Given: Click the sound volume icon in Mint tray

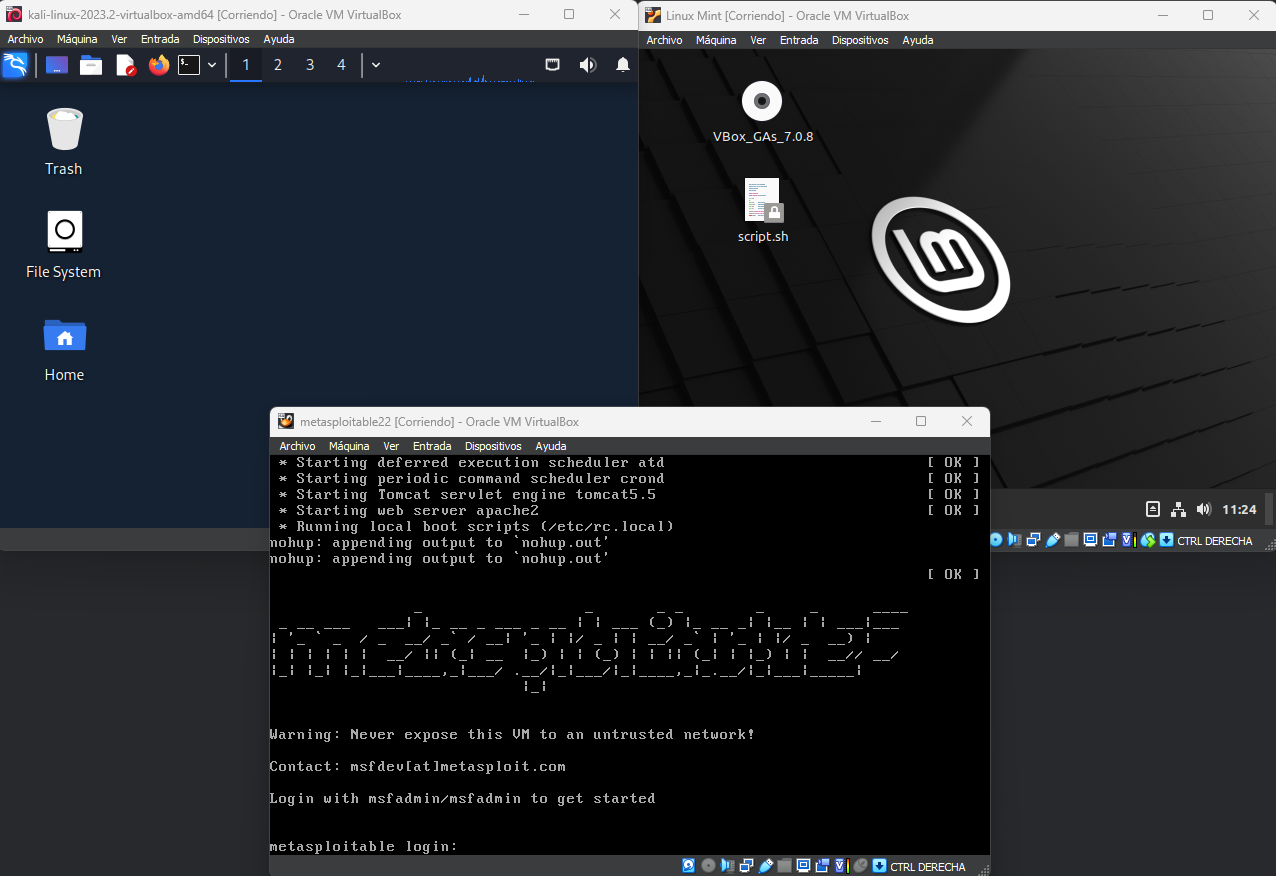Looking at the screenshot, I should [1203, 509].
